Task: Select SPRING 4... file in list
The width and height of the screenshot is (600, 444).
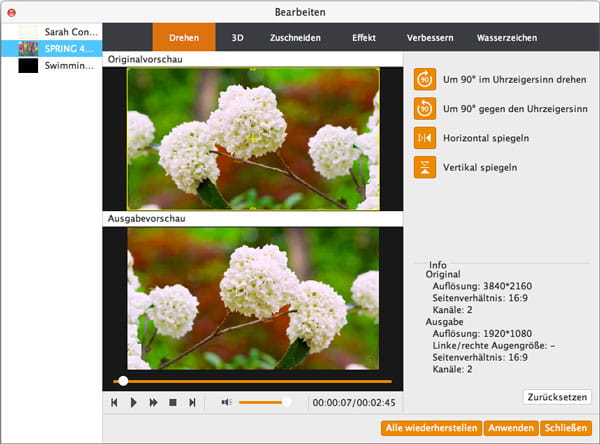Action: pos(52,49)
